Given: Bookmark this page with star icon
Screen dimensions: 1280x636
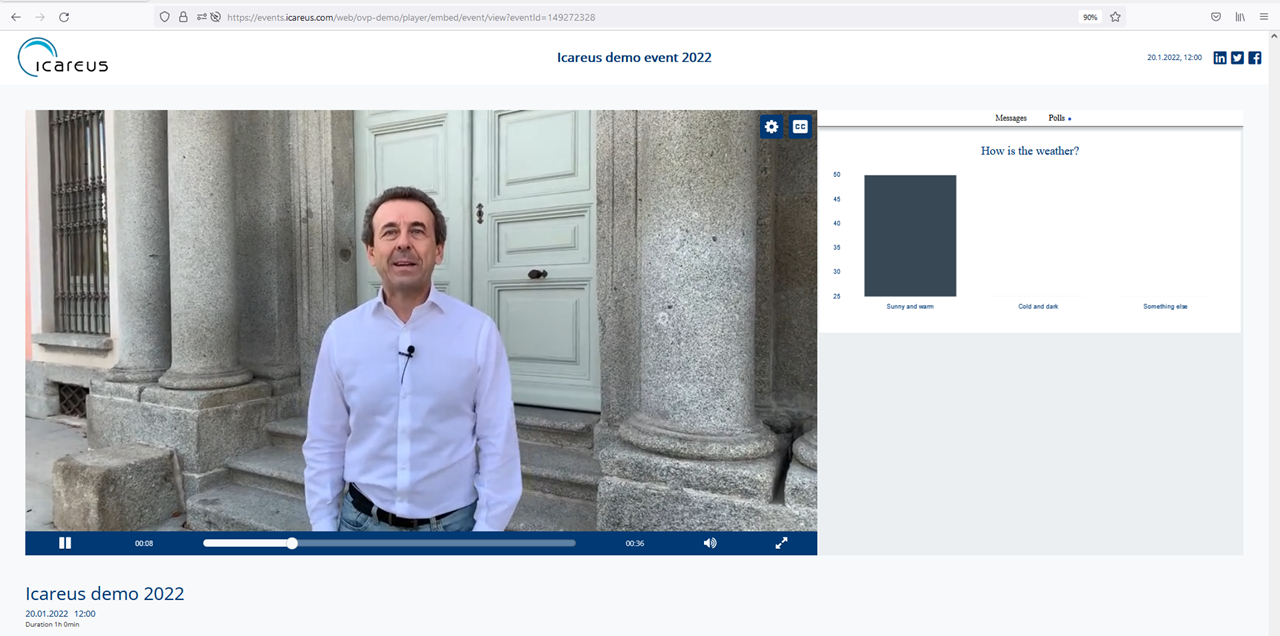Looking at the screenshot, I should pos(1115,17).
